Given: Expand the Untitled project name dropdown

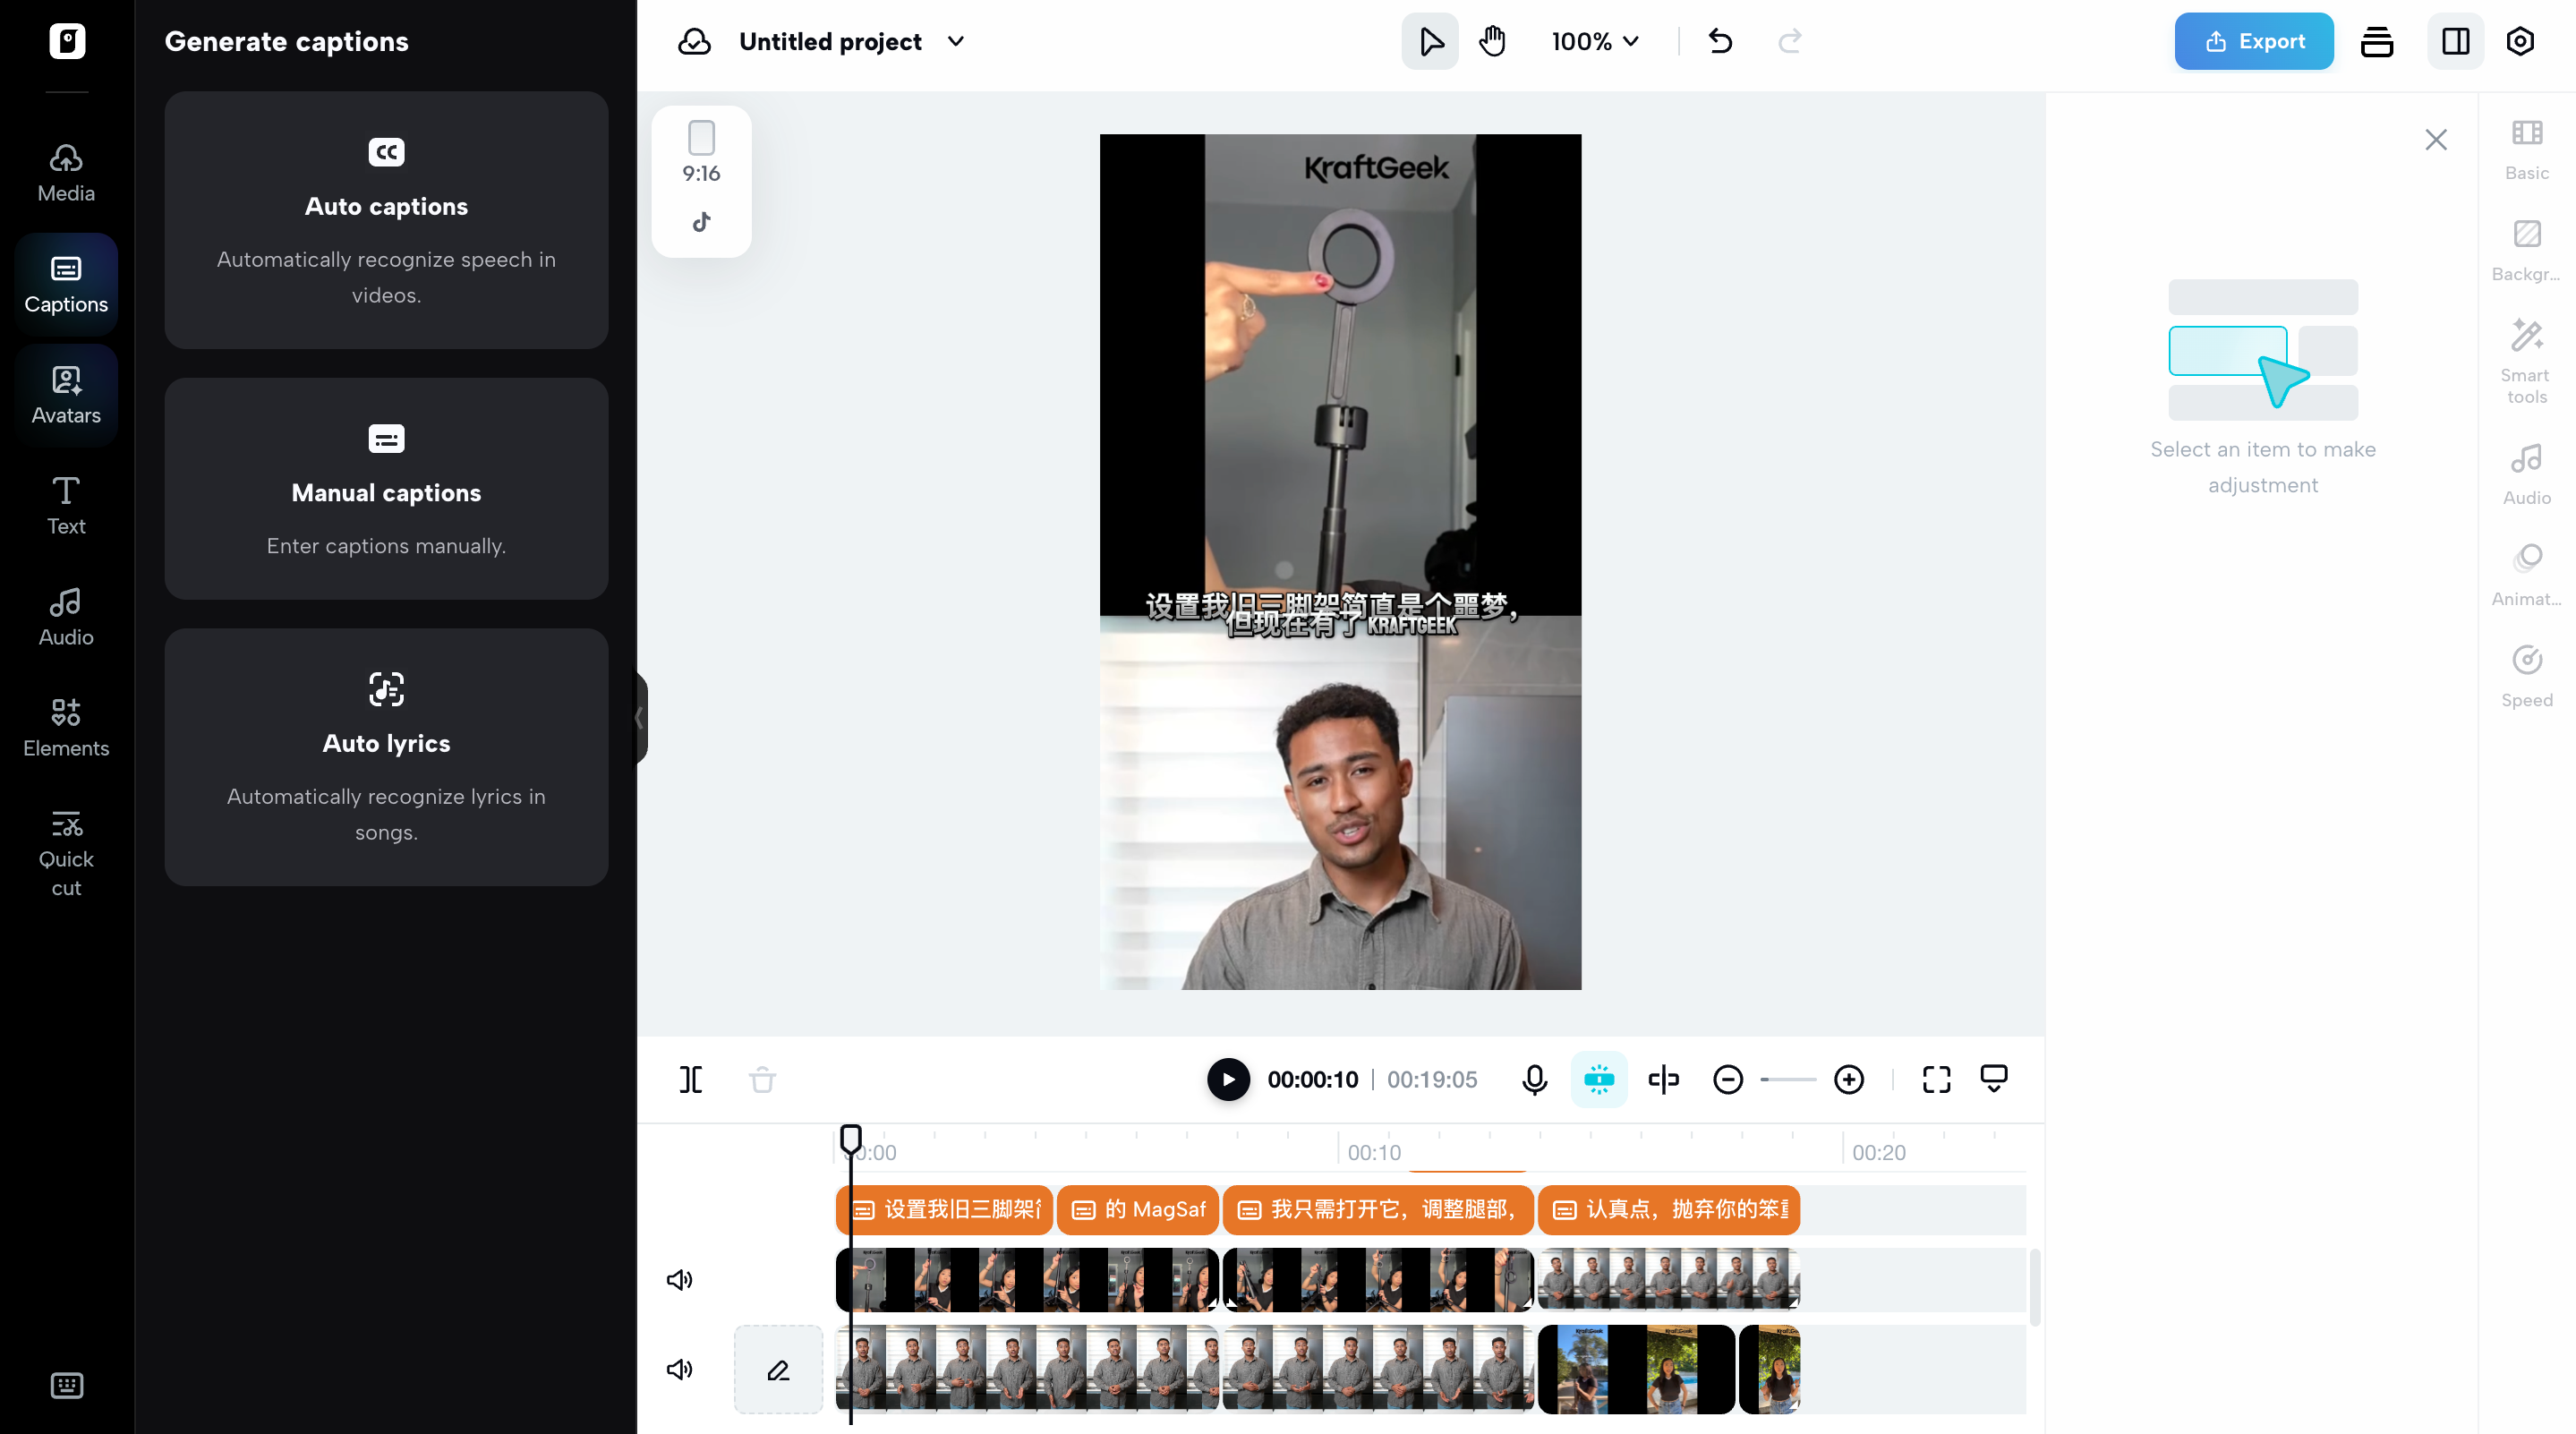Looking at the screenshot, I should point(955,41).
